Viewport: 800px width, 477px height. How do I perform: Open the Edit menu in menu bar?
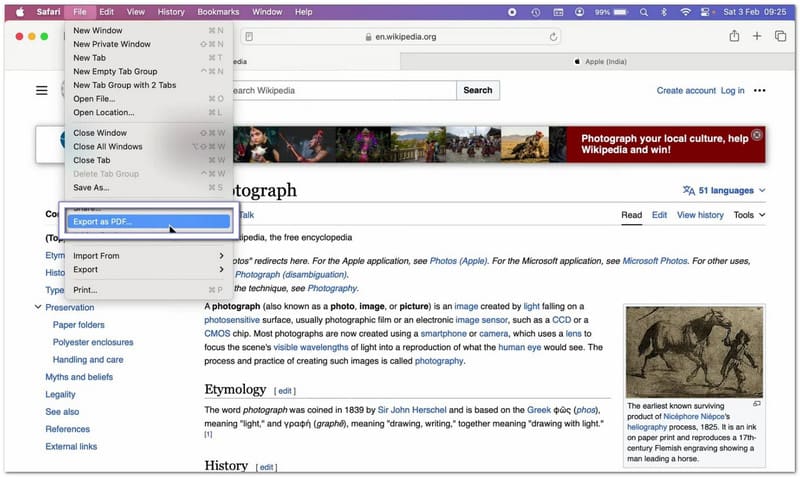(x=106, y=12)
